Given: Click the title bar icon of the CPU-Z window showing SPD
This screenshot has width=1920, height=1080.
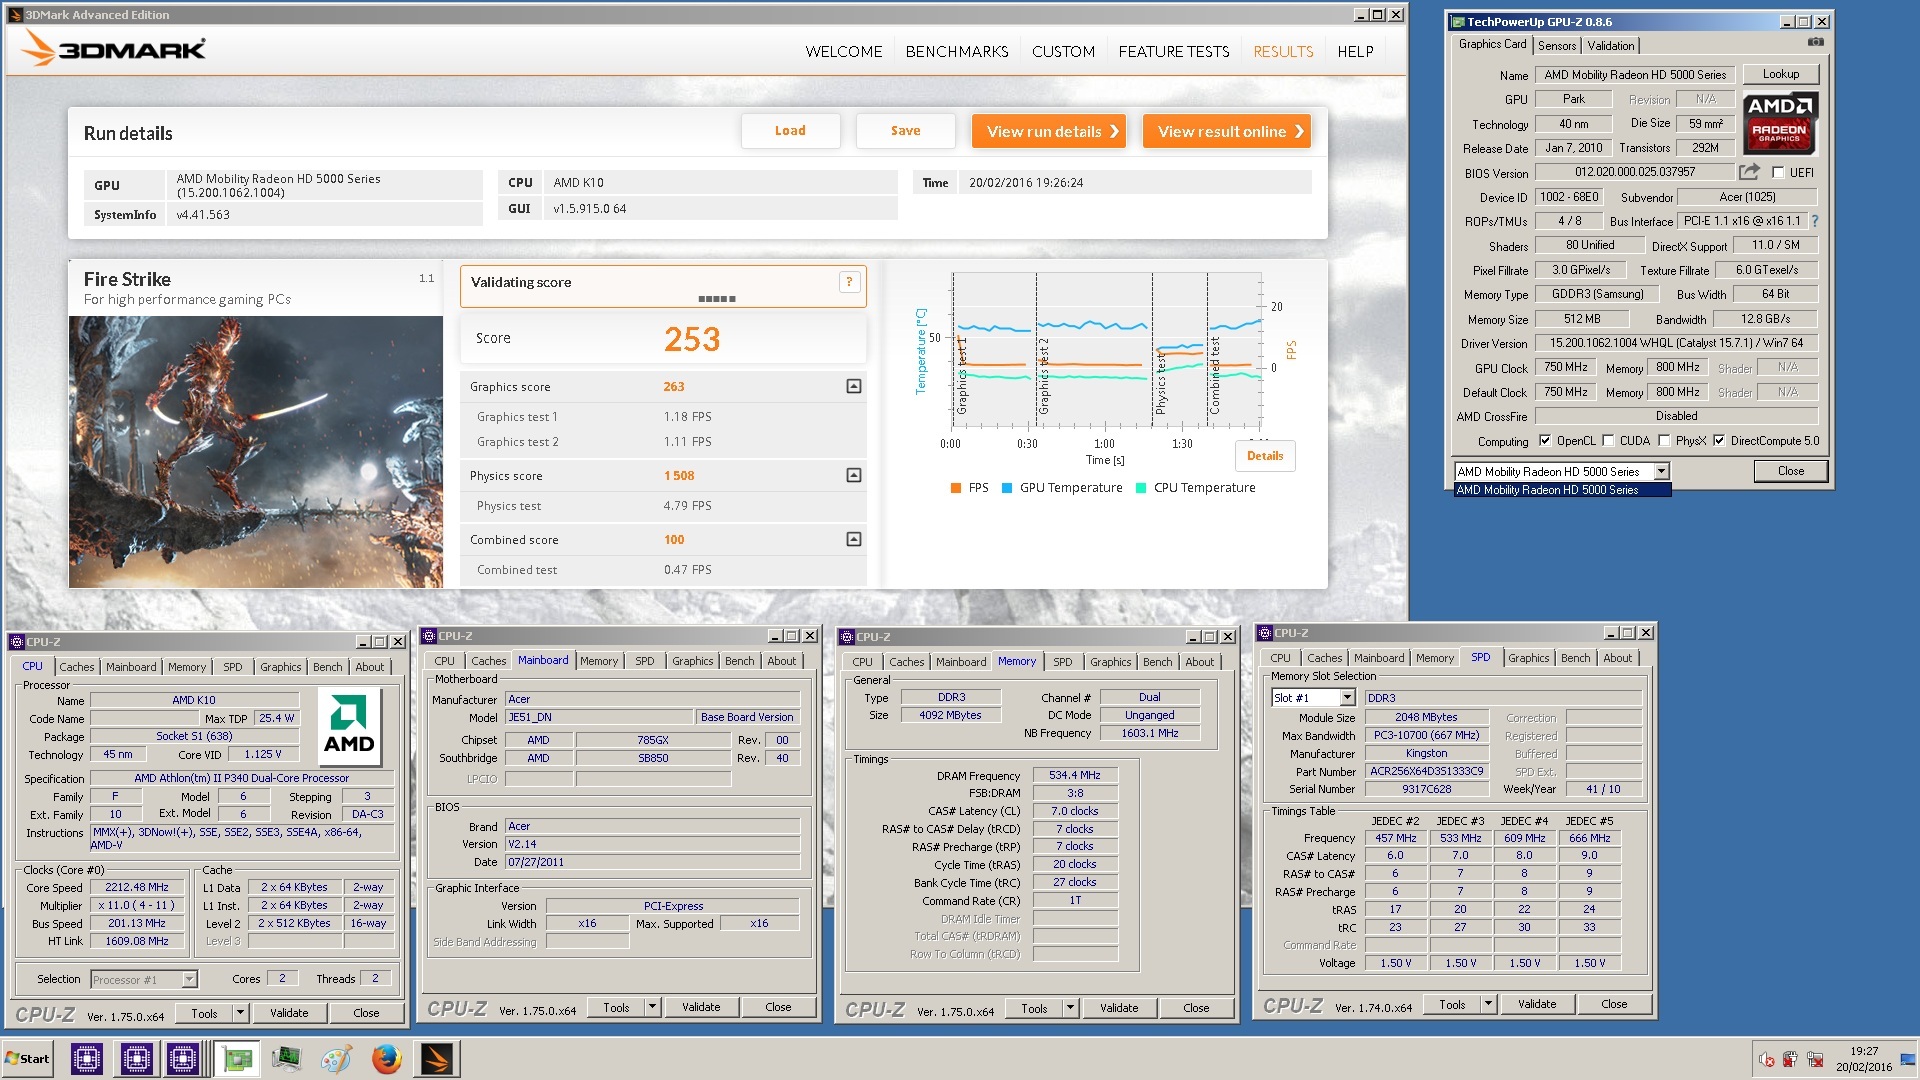Looking at the screenshot, I should (1265, 633).
